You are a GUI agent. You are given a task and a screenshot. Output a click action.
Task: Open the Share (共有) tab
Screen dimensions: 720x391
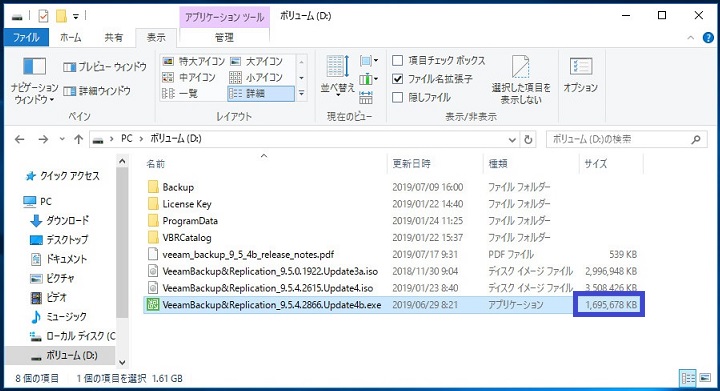(x=113, y=38)
